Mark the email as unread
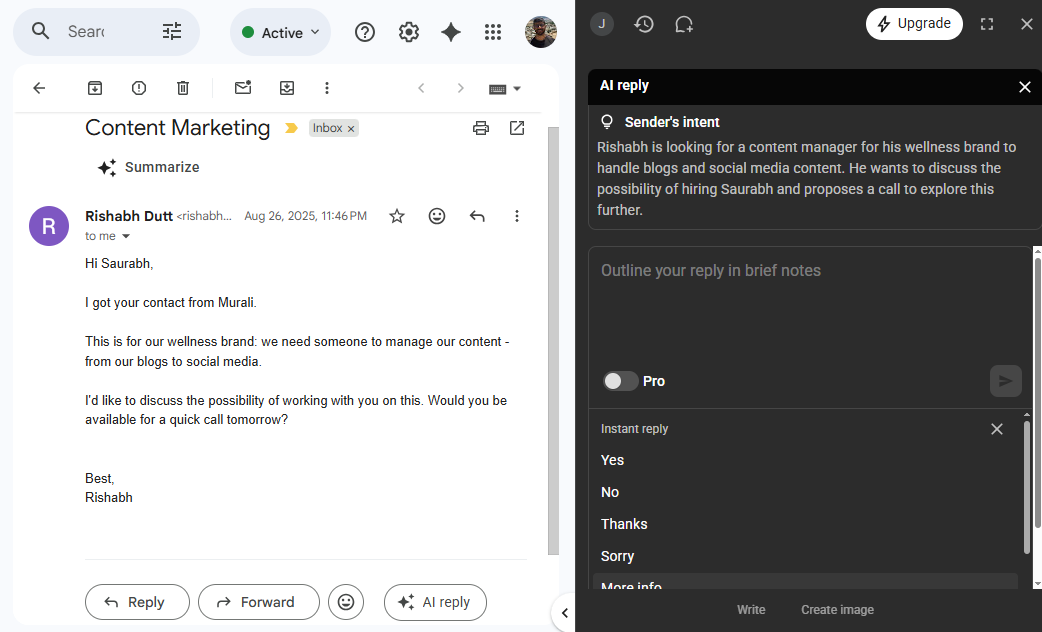The height and width of the screenshot is (632, 1042). [x=243, y=88]
